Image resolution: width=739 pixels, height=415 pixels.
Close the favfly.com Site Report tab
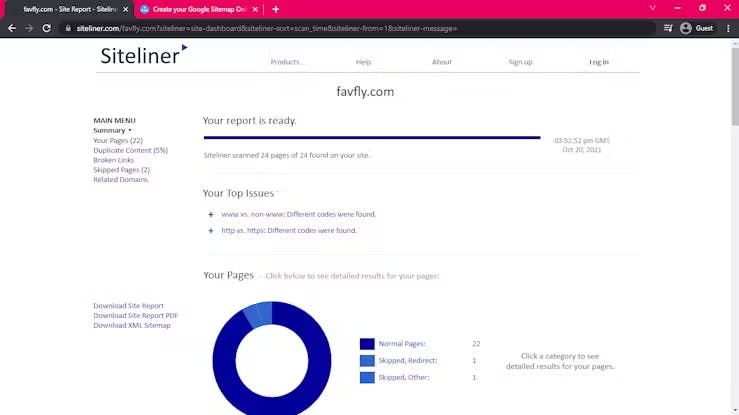pos(126,9)
